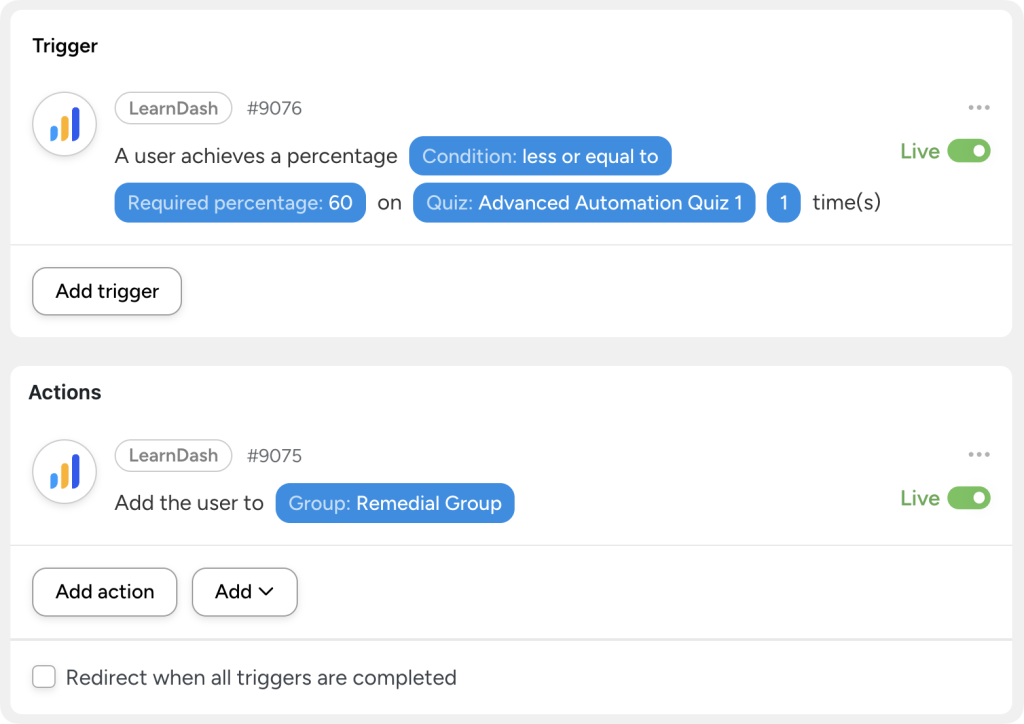Edit the 'Group: Remedial Group' setting
Screen dimensions: 1024x724
[394, 503]
